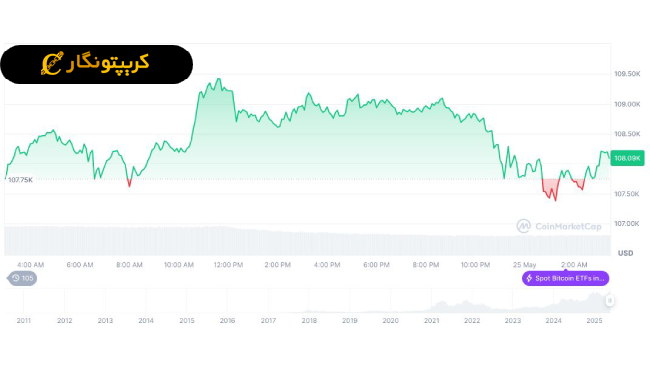Screen dimensions: 650x365
Task: Click the clock history icon beside 105
Action: 16,278
